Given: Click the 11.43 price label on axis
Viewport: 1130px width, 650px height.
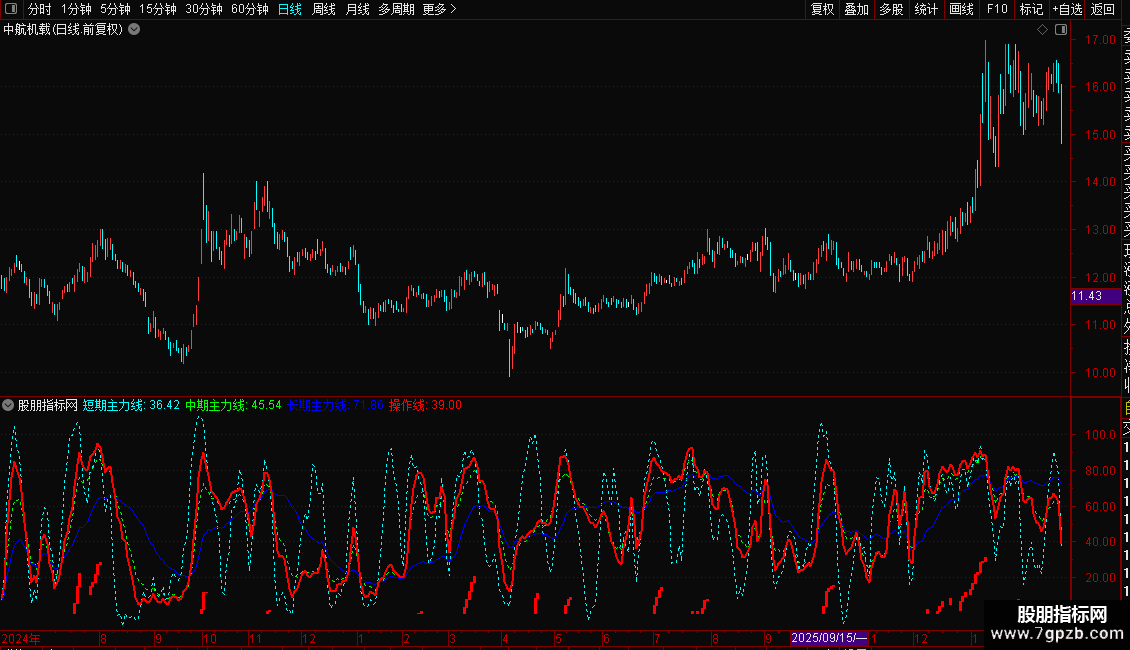Looking at the screenshot, I should pyautogui.click(x=1087, y=296).
